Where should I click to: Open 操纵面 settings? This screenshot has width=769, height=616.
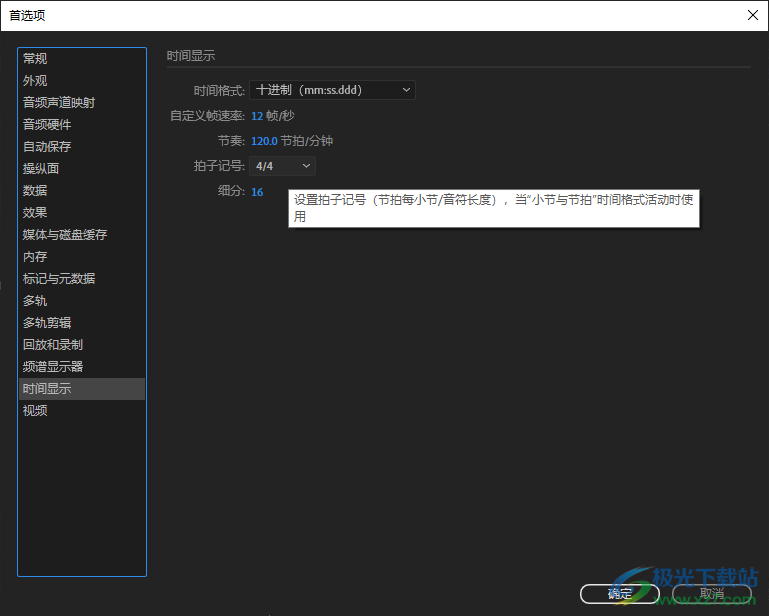pos(42,169)
